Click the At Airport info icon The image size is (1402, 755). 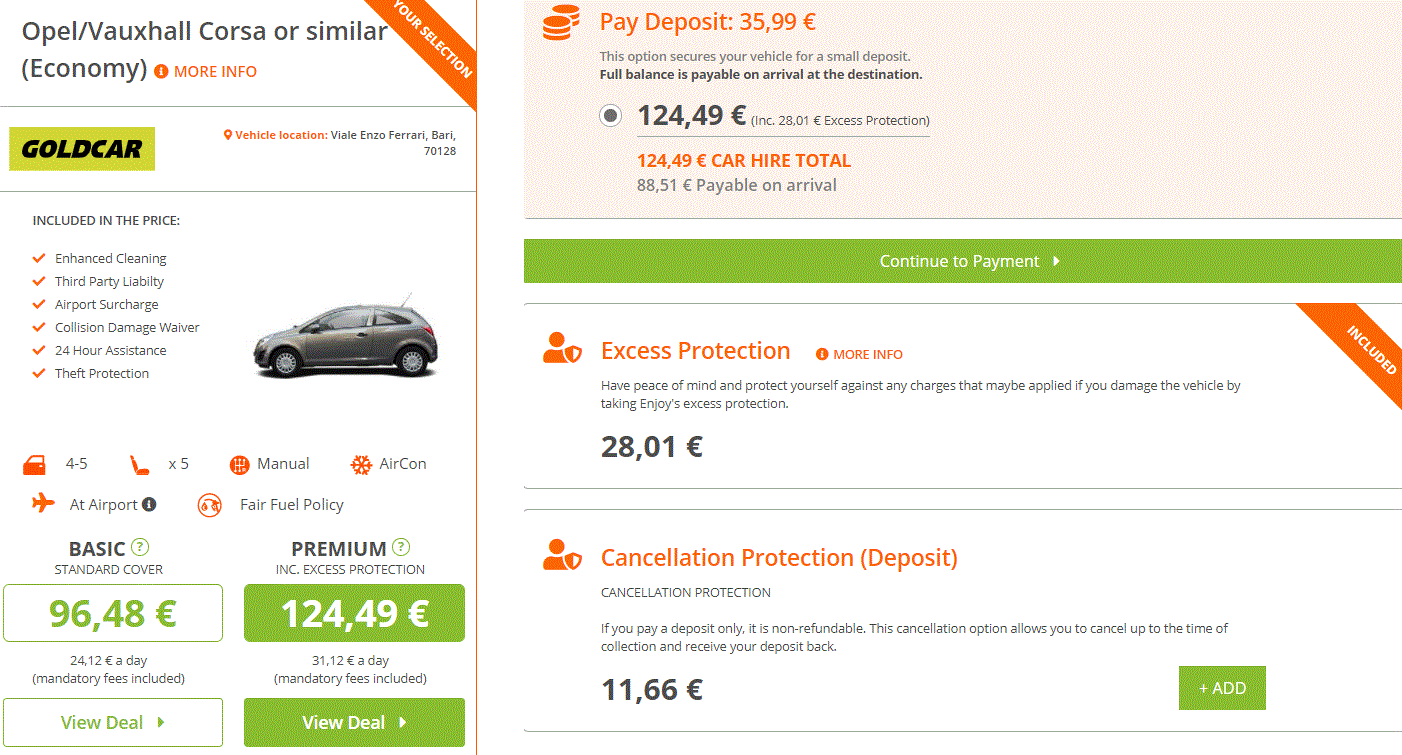pyautogui.click(x=149, y=504)
